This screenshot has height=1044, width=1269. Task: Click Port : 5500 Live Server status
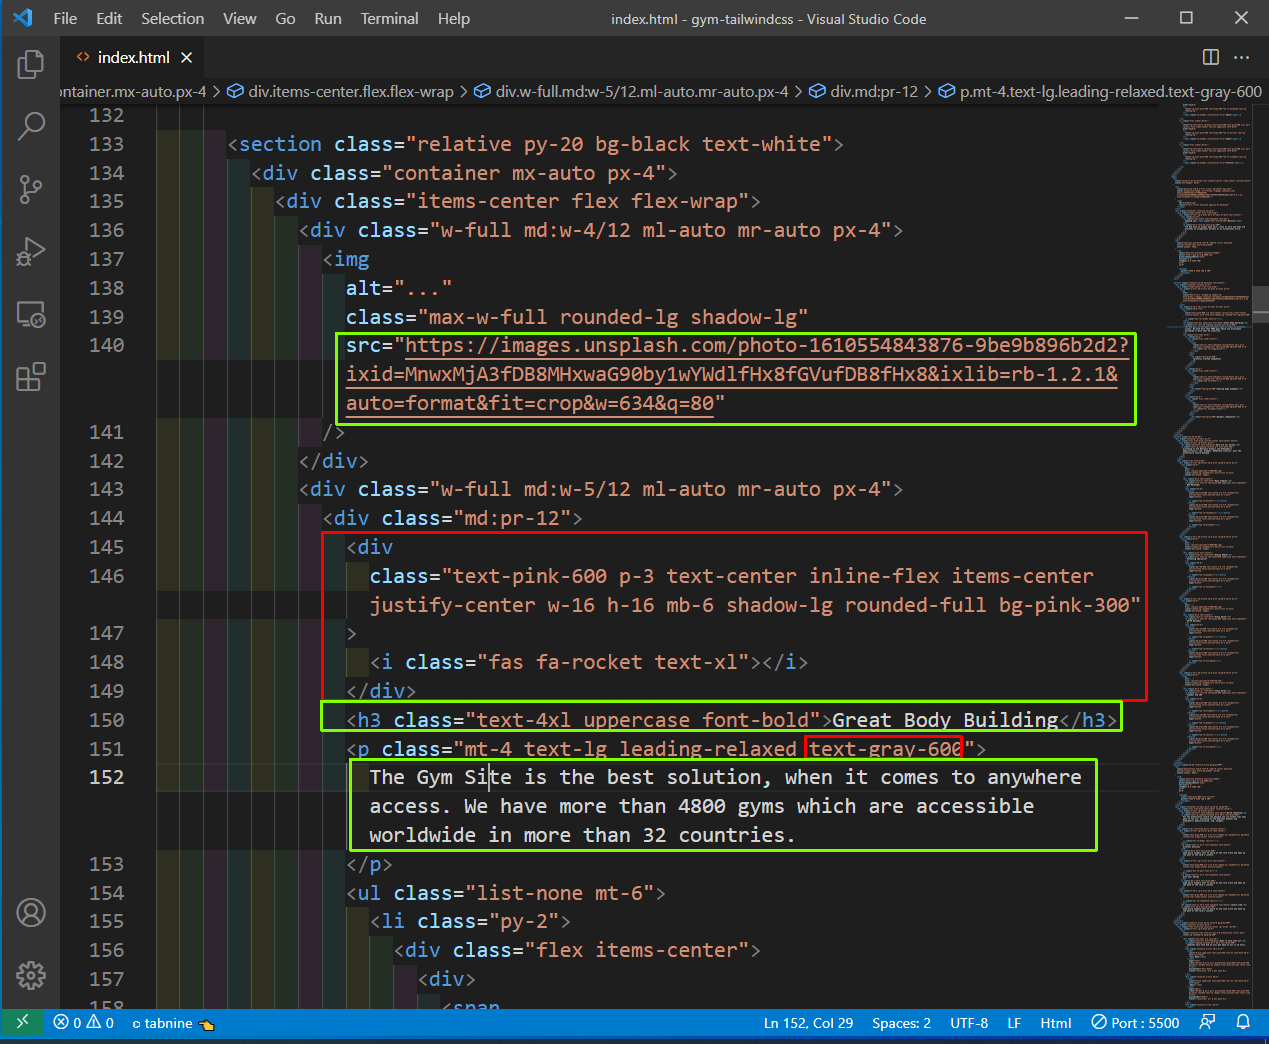[1135, 1023]
